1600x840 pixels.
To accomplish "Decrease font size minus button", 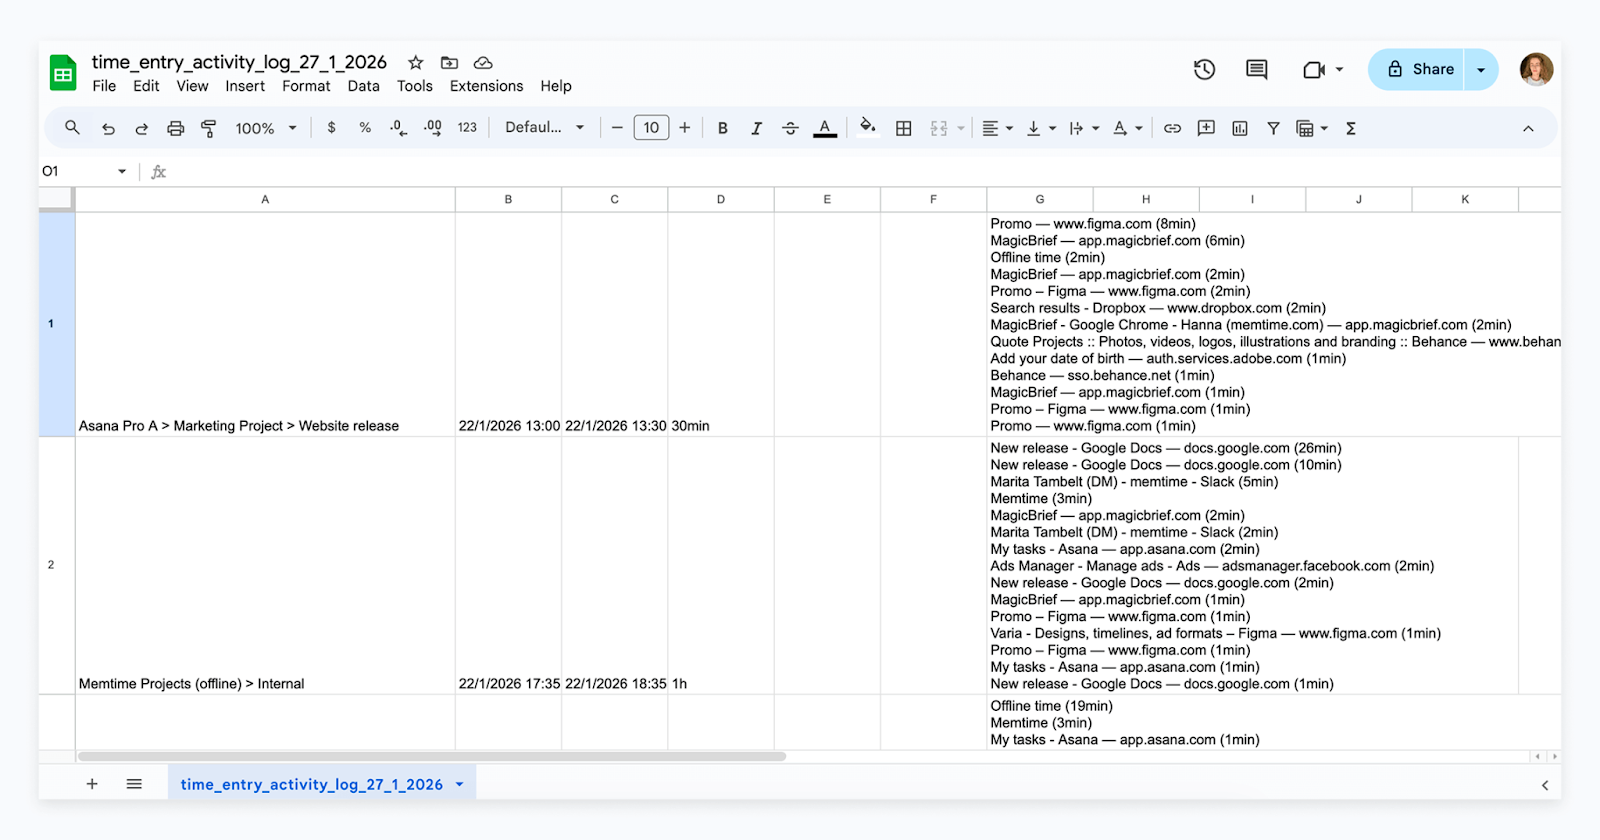I will (x=617, y=128).
